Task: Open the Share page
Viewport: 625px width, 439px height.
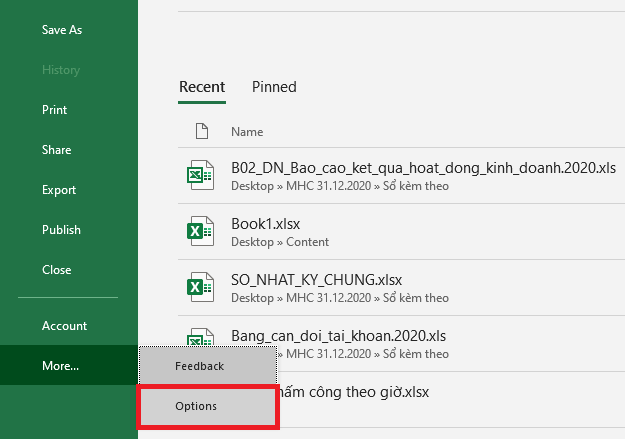Action: (56, 150)
